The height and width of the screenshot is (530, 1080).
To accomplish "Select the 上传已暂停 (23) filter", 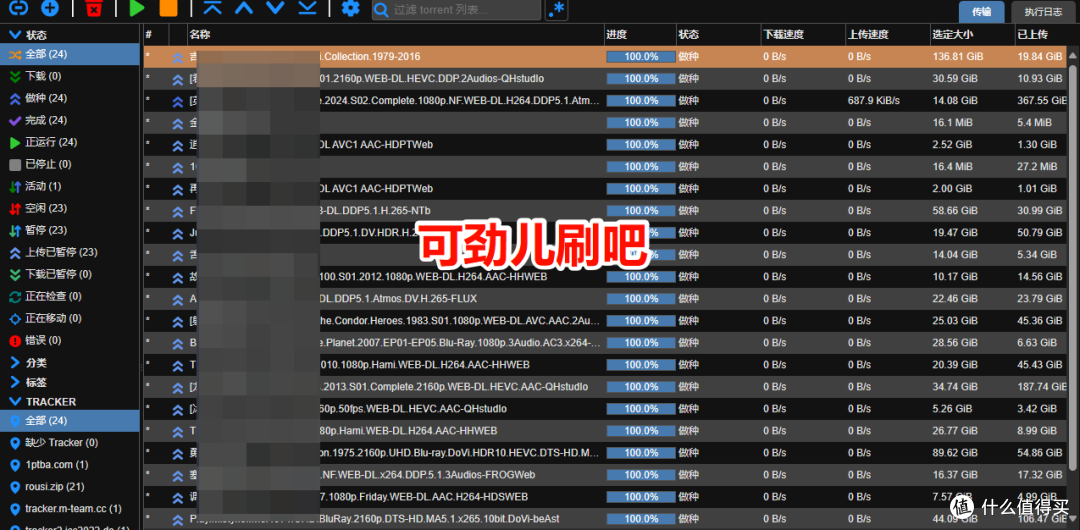I will pos(70,252).
